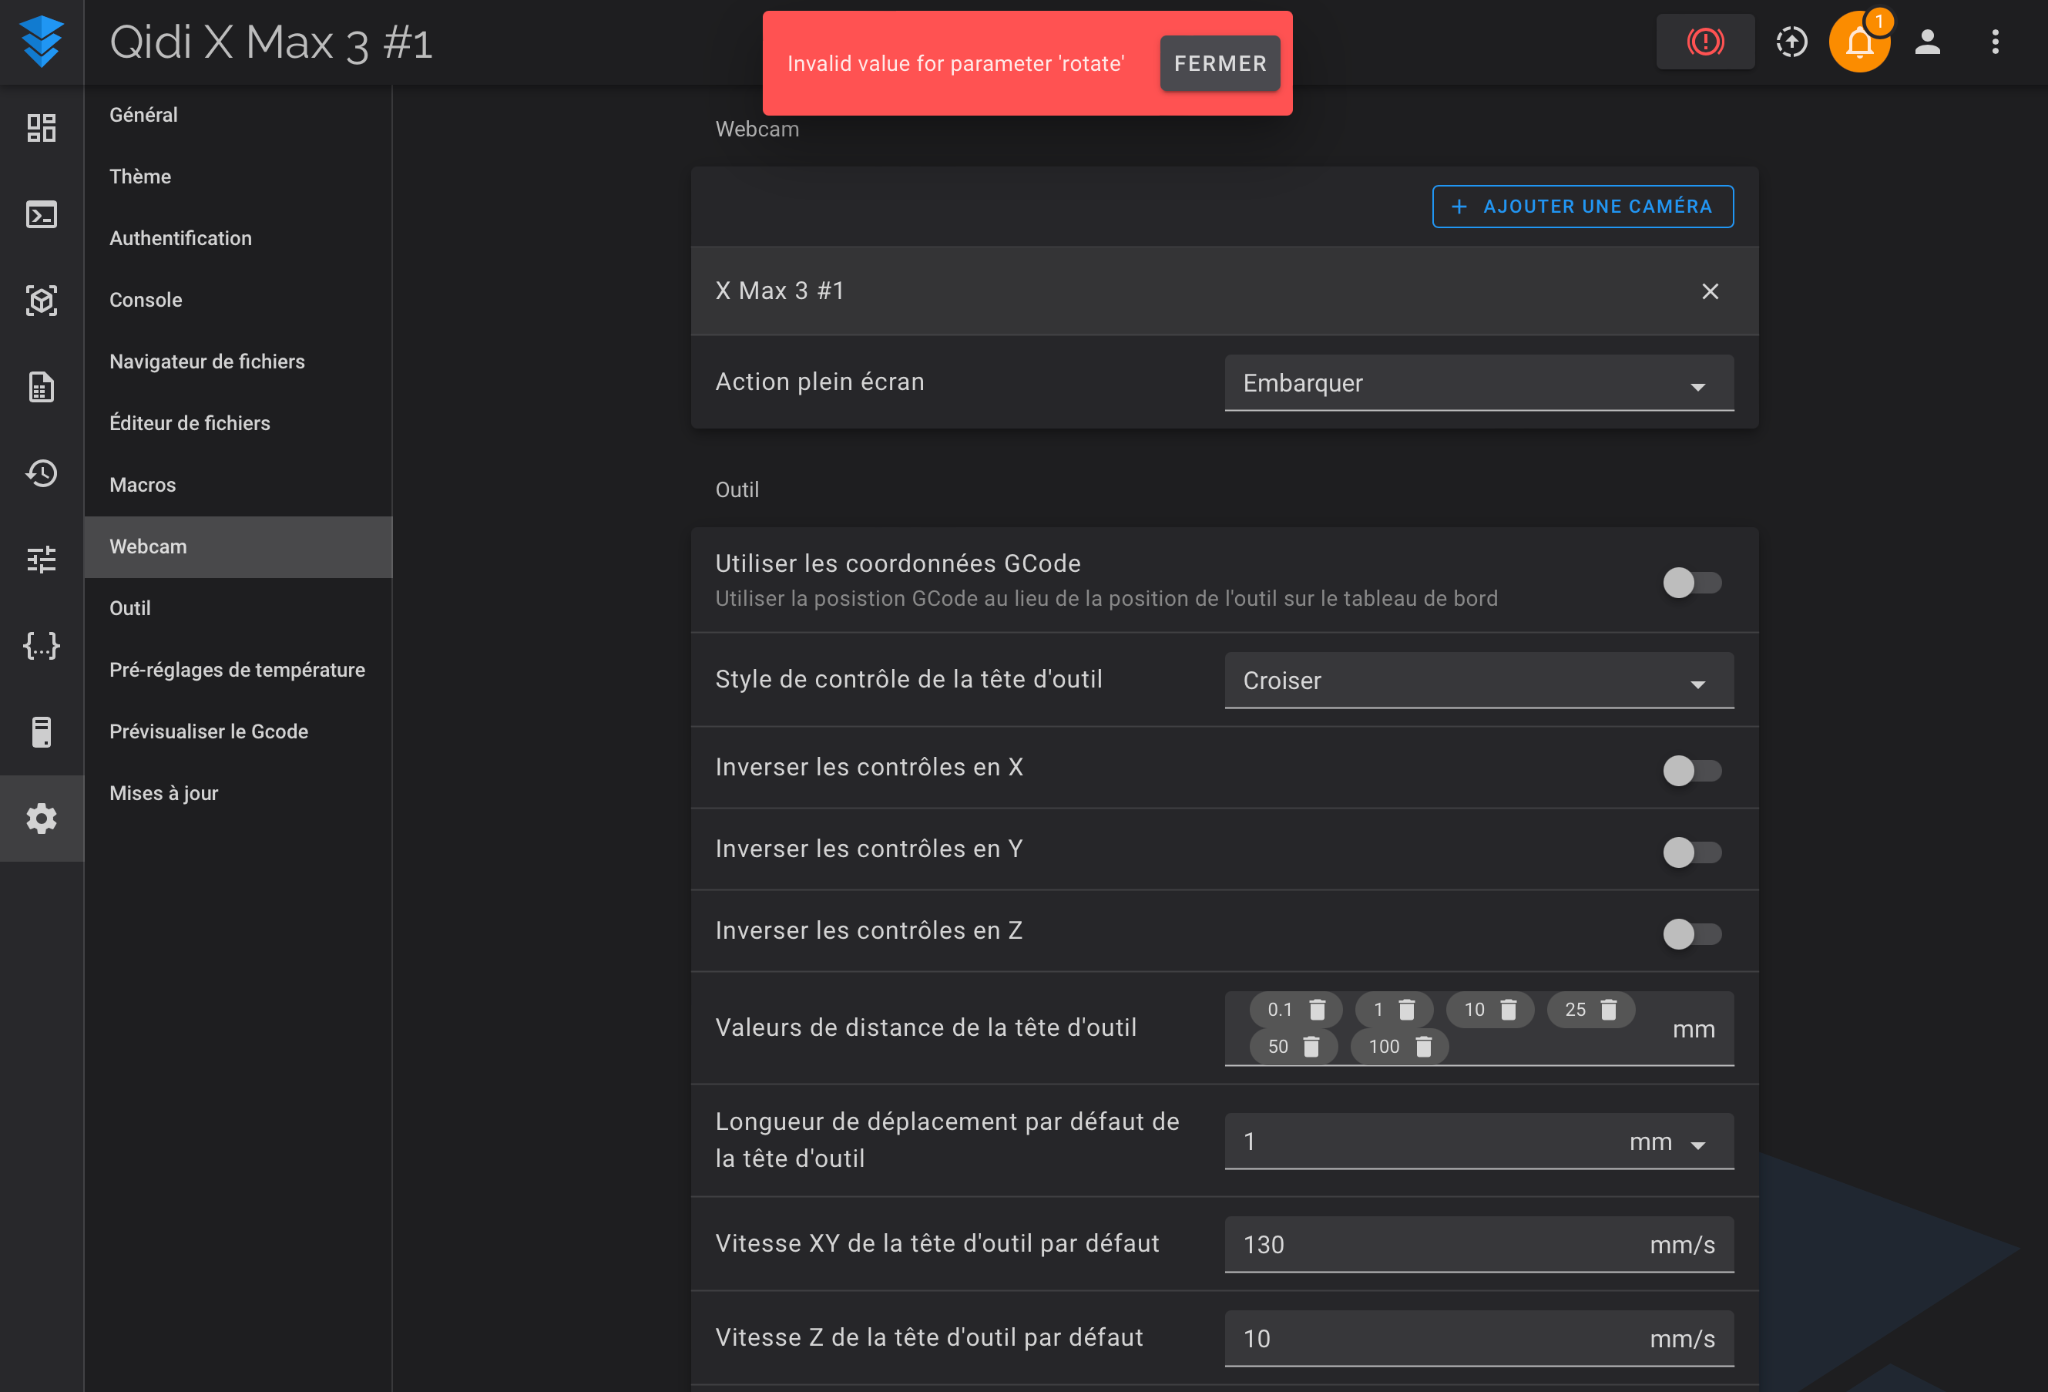Open the Tune sliders sidebar icon

tap(41, 559)
